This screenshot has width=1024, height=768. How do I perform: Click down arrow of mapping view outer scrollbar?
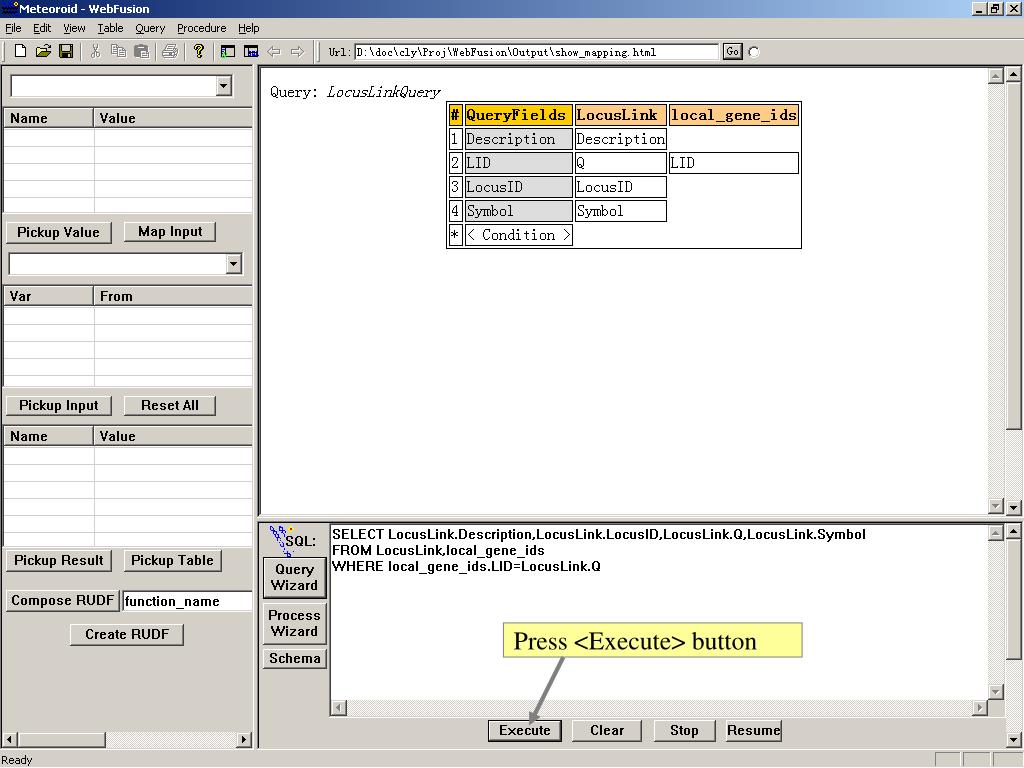[x=1014, y=507]
